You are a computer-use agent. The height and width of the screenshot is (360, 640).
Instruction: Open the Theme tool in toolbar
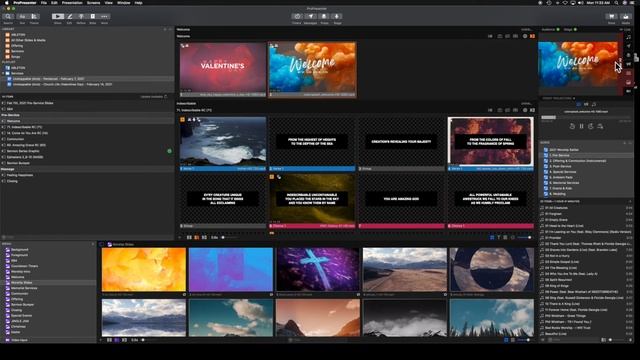tap(34, 16)
